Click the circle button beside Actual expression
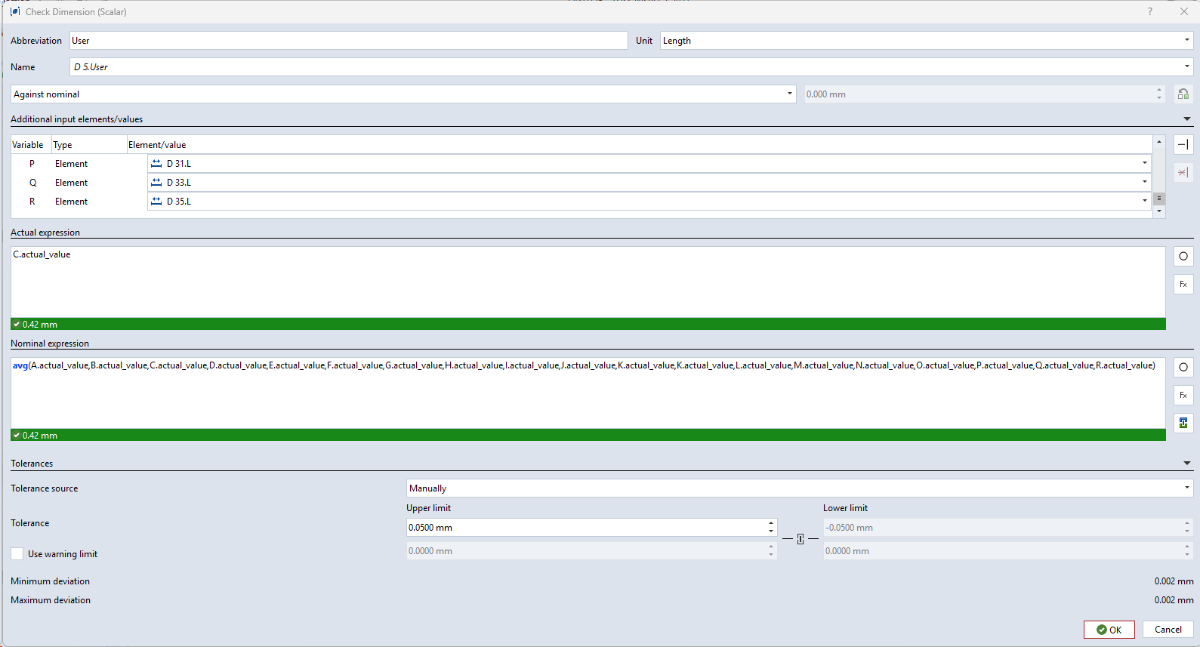Screen dimensions: 1200x647 [1183, 257]
